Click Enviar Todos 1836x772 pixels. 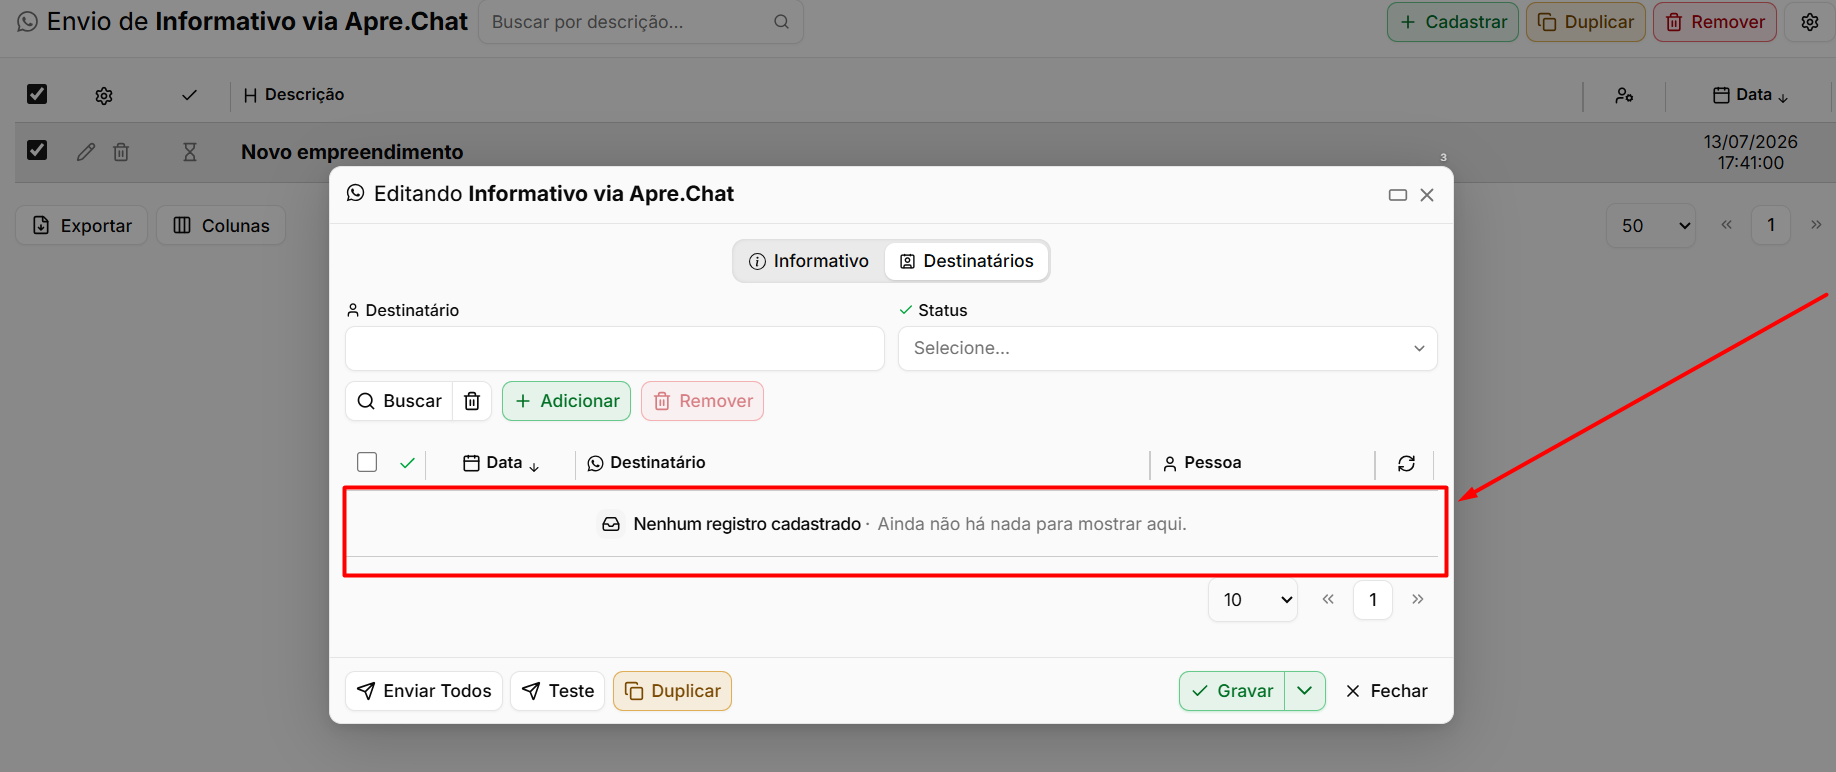coord(424,691)
